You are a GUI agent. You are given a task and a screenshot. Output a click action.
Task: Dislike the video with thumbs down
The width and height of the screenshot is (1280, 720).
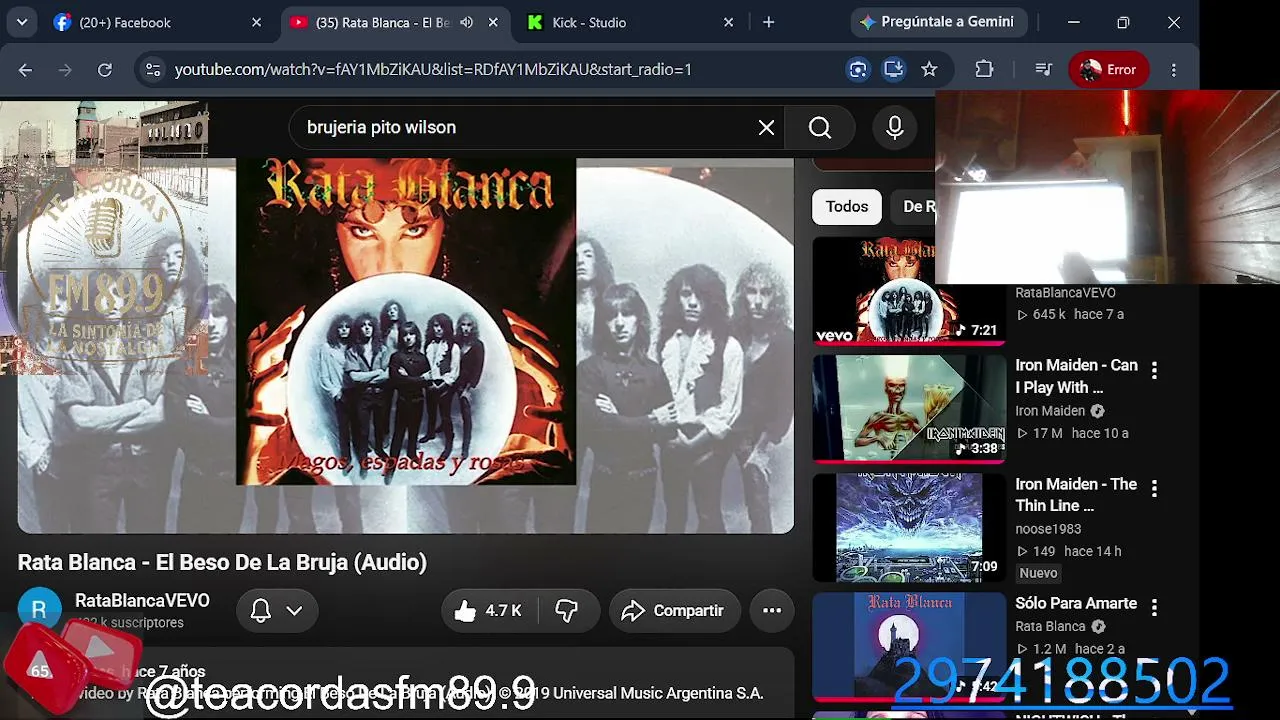pyautogui.click(x=567, y=610)
